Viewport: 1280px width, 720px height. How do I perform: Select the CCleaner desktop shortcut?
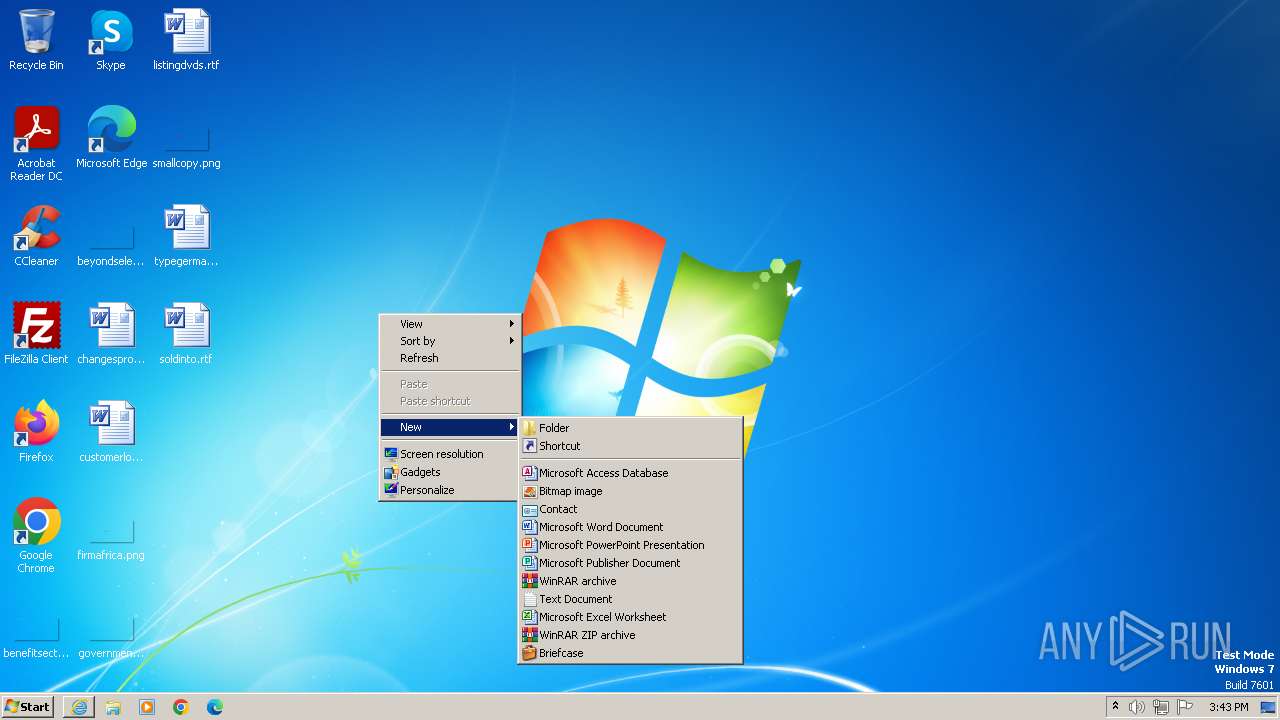(x=36, y=236)
